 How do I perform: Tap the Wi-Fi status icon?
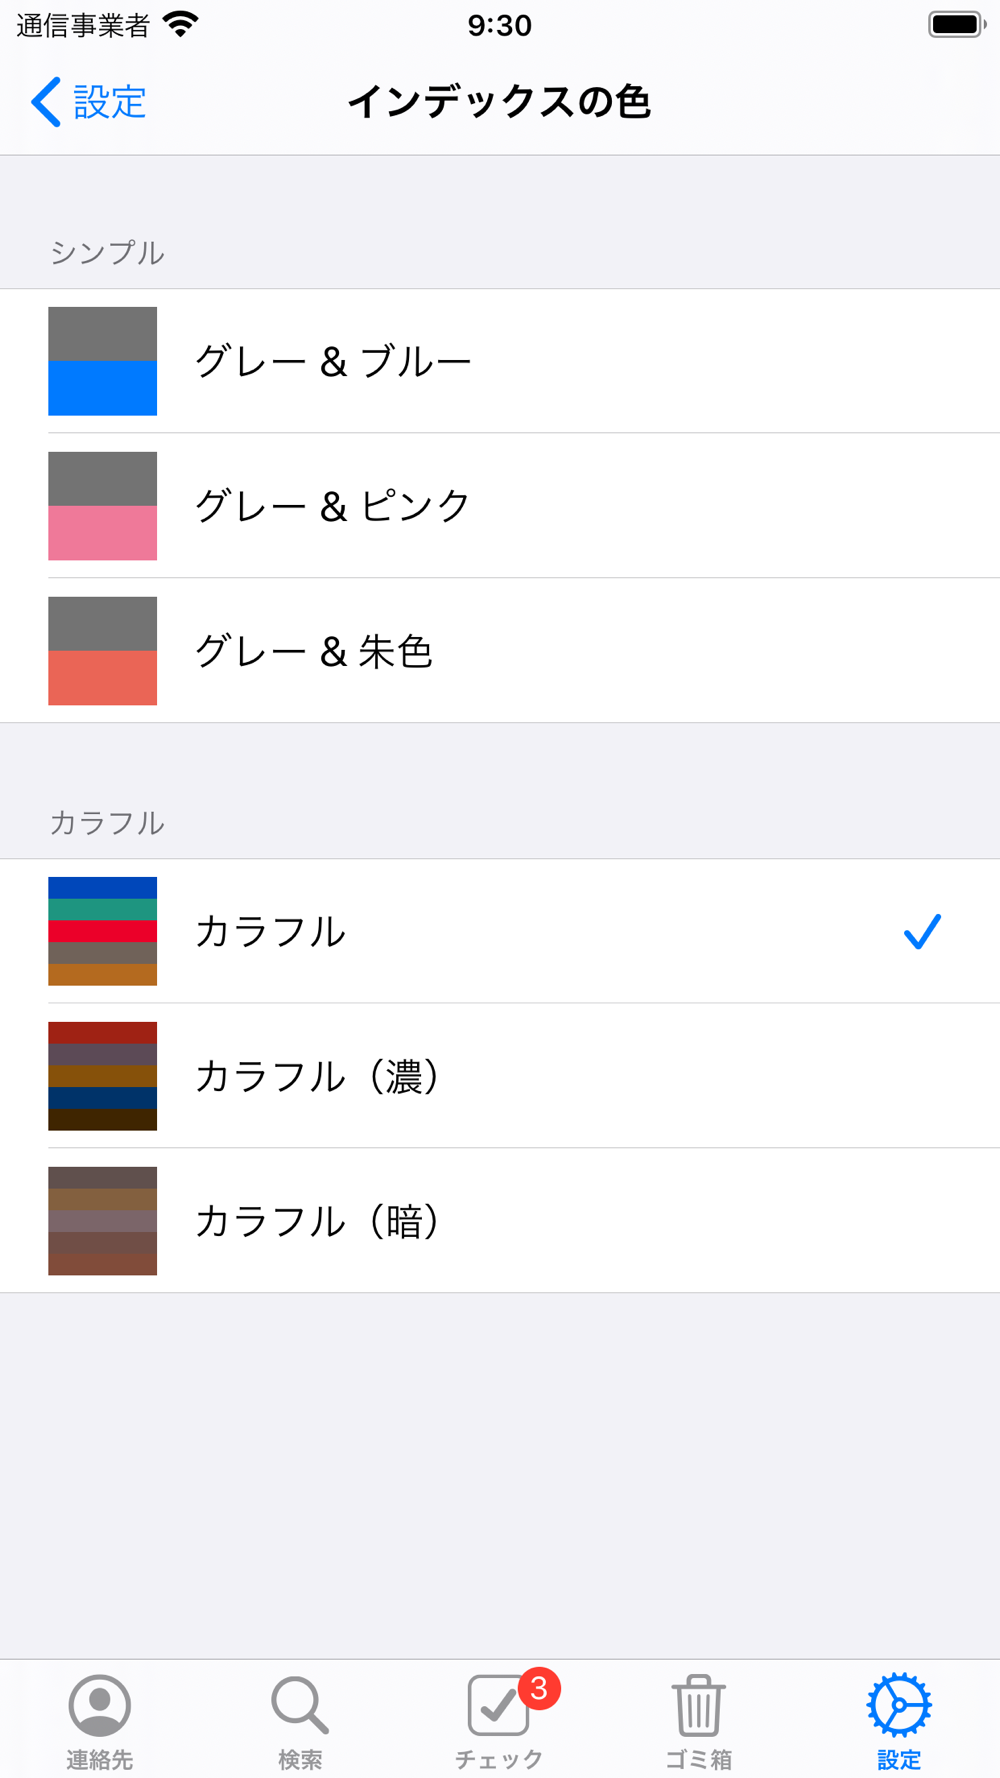pyautogui.click(x=181, y=24)
